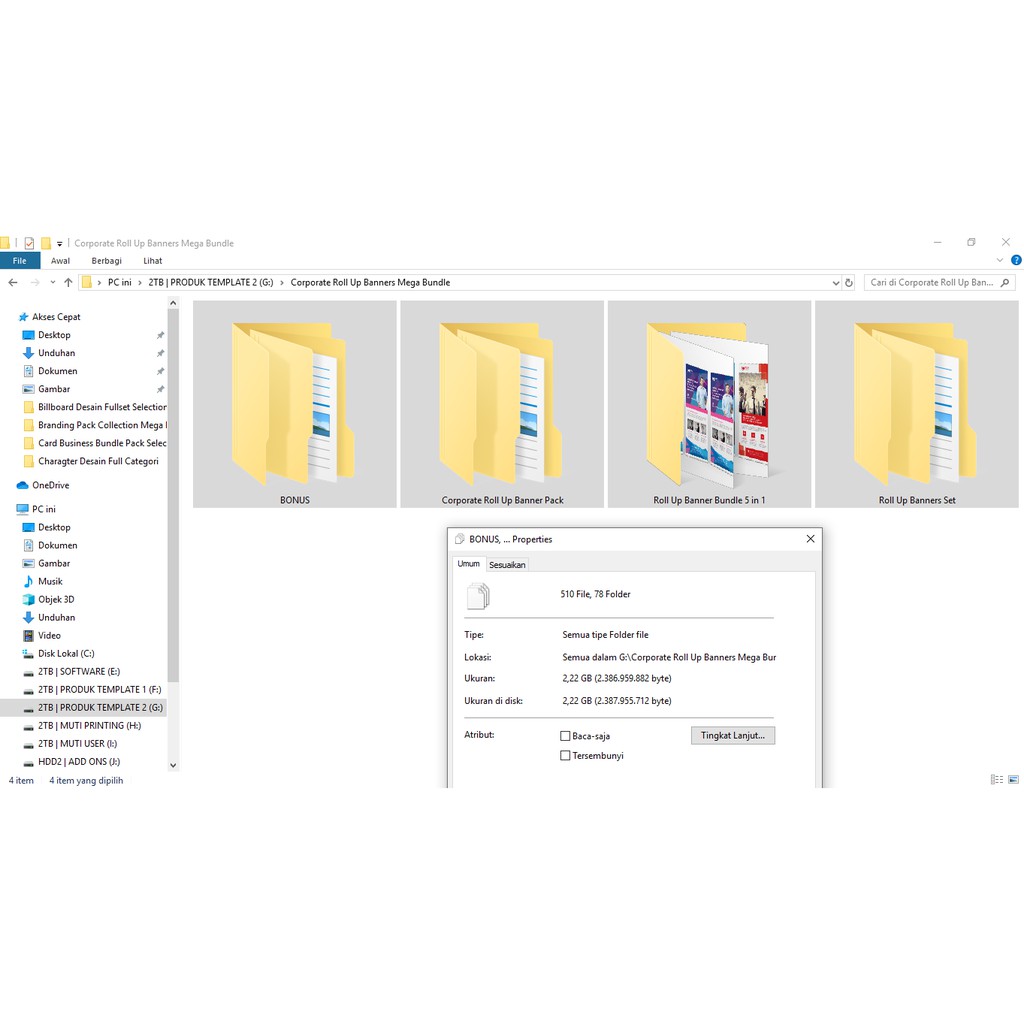Screen dimensions: 1024x1024
Task: Open the Lihat ribbon tab
Action: (x=152, y=261)
